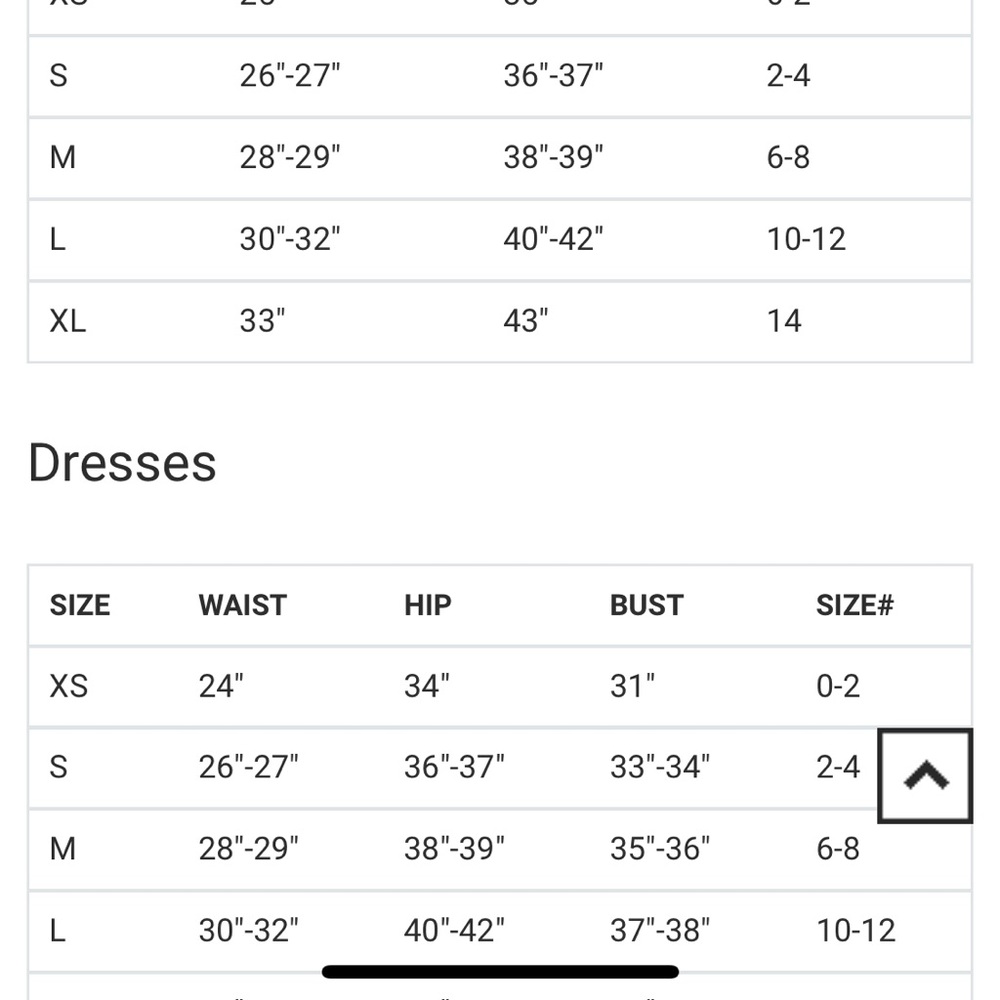Tap the 37"-38" bust measurement cell
The width and height of the screenshot is (1000, 1000).
[660, 930]
